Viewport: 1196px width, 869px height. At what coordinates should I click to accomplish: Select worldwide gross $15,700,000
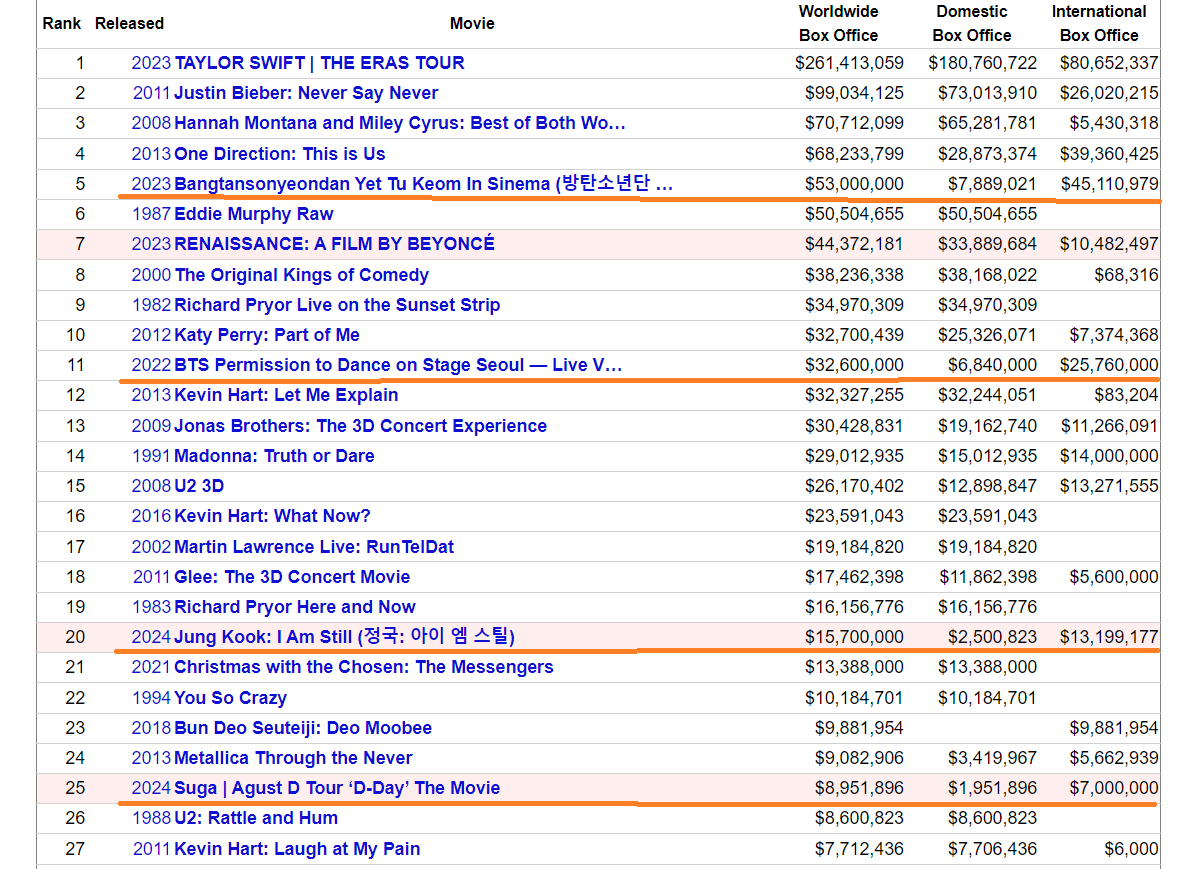[854, 636]
